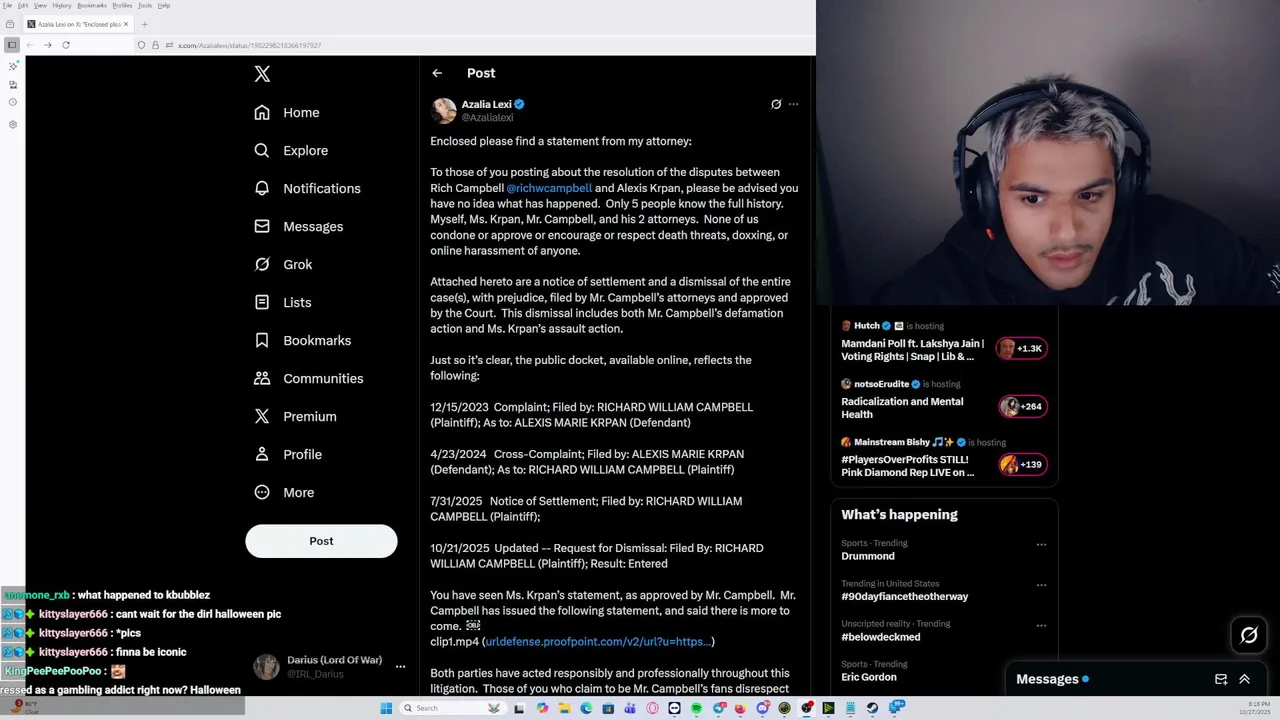This screenshot has width=1280, height=720.
Task: Open the #PlayersOverProfits live space
Action: [x=907, y=466]
